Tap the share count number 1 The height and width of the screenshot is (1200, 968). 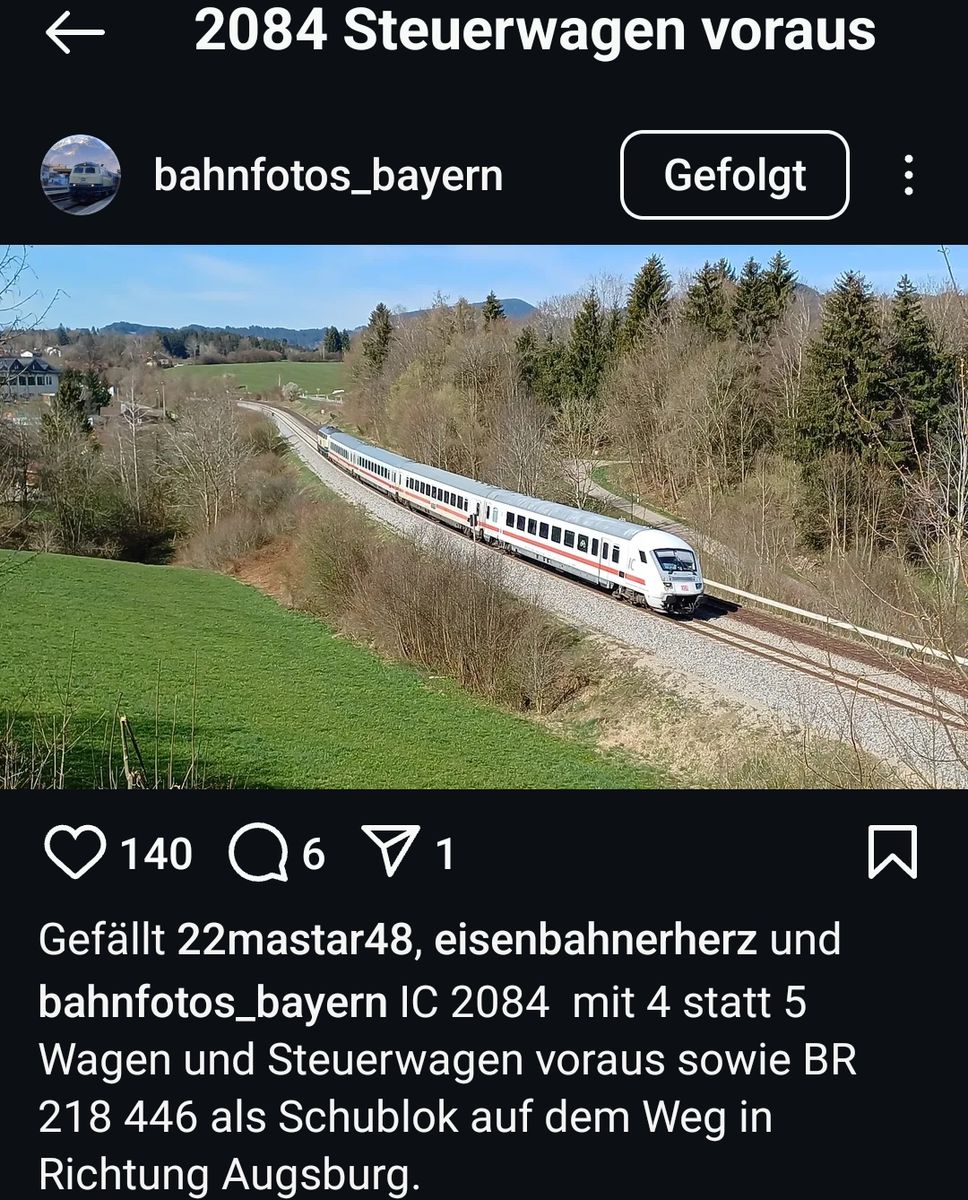coord(445,854)
